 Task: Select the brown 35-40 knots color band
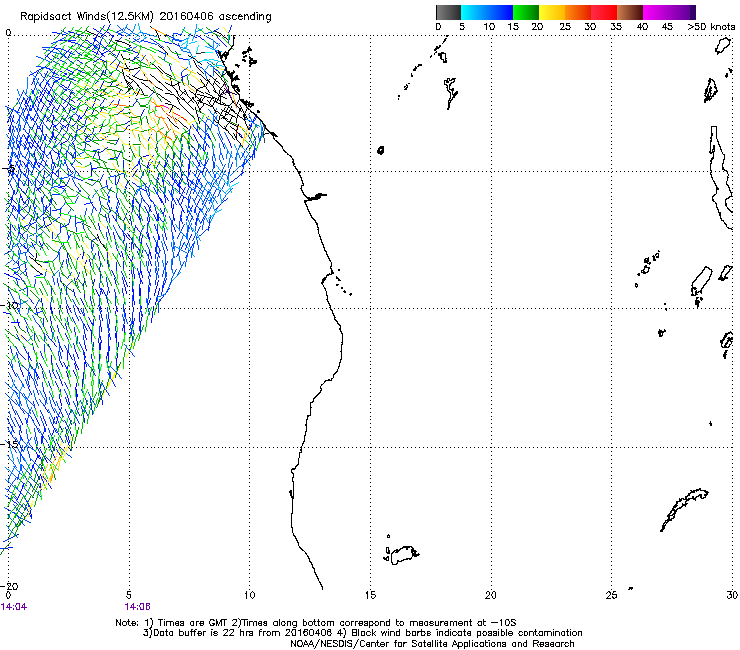[630, 12]
